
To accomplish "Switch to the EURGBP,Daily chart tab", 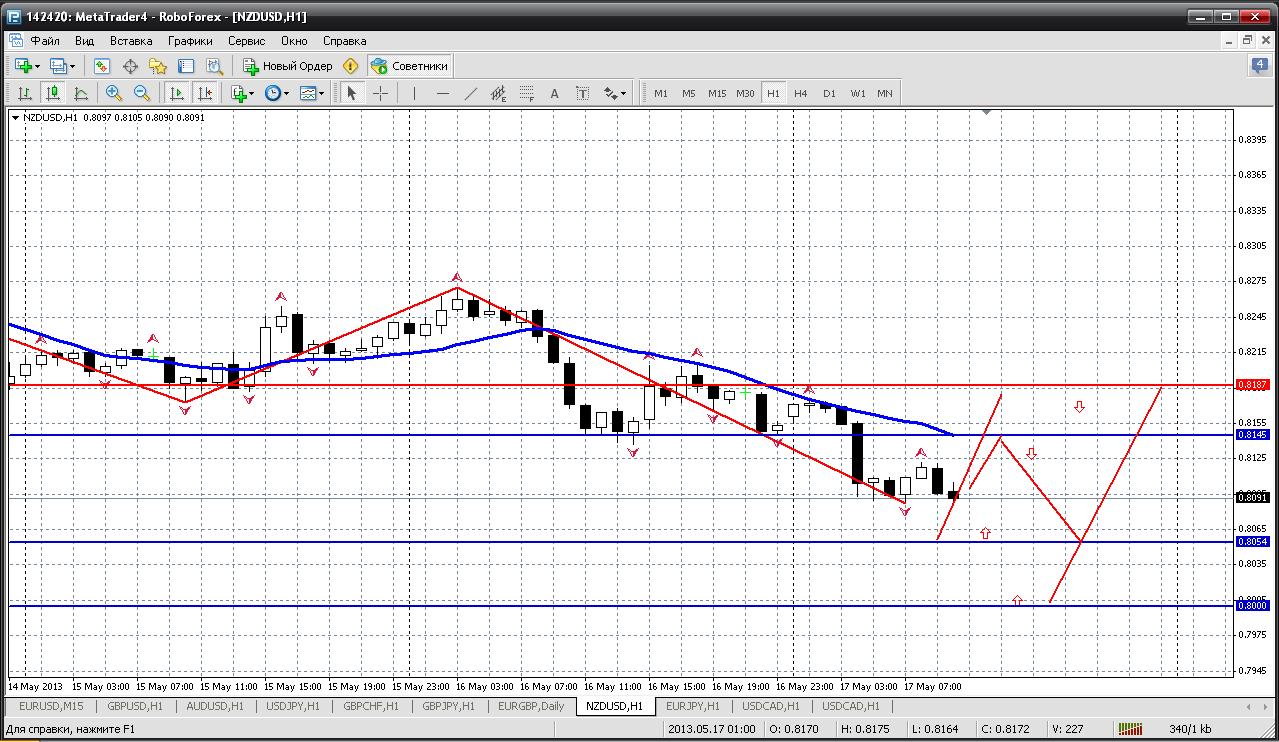I will click(530, 706).
